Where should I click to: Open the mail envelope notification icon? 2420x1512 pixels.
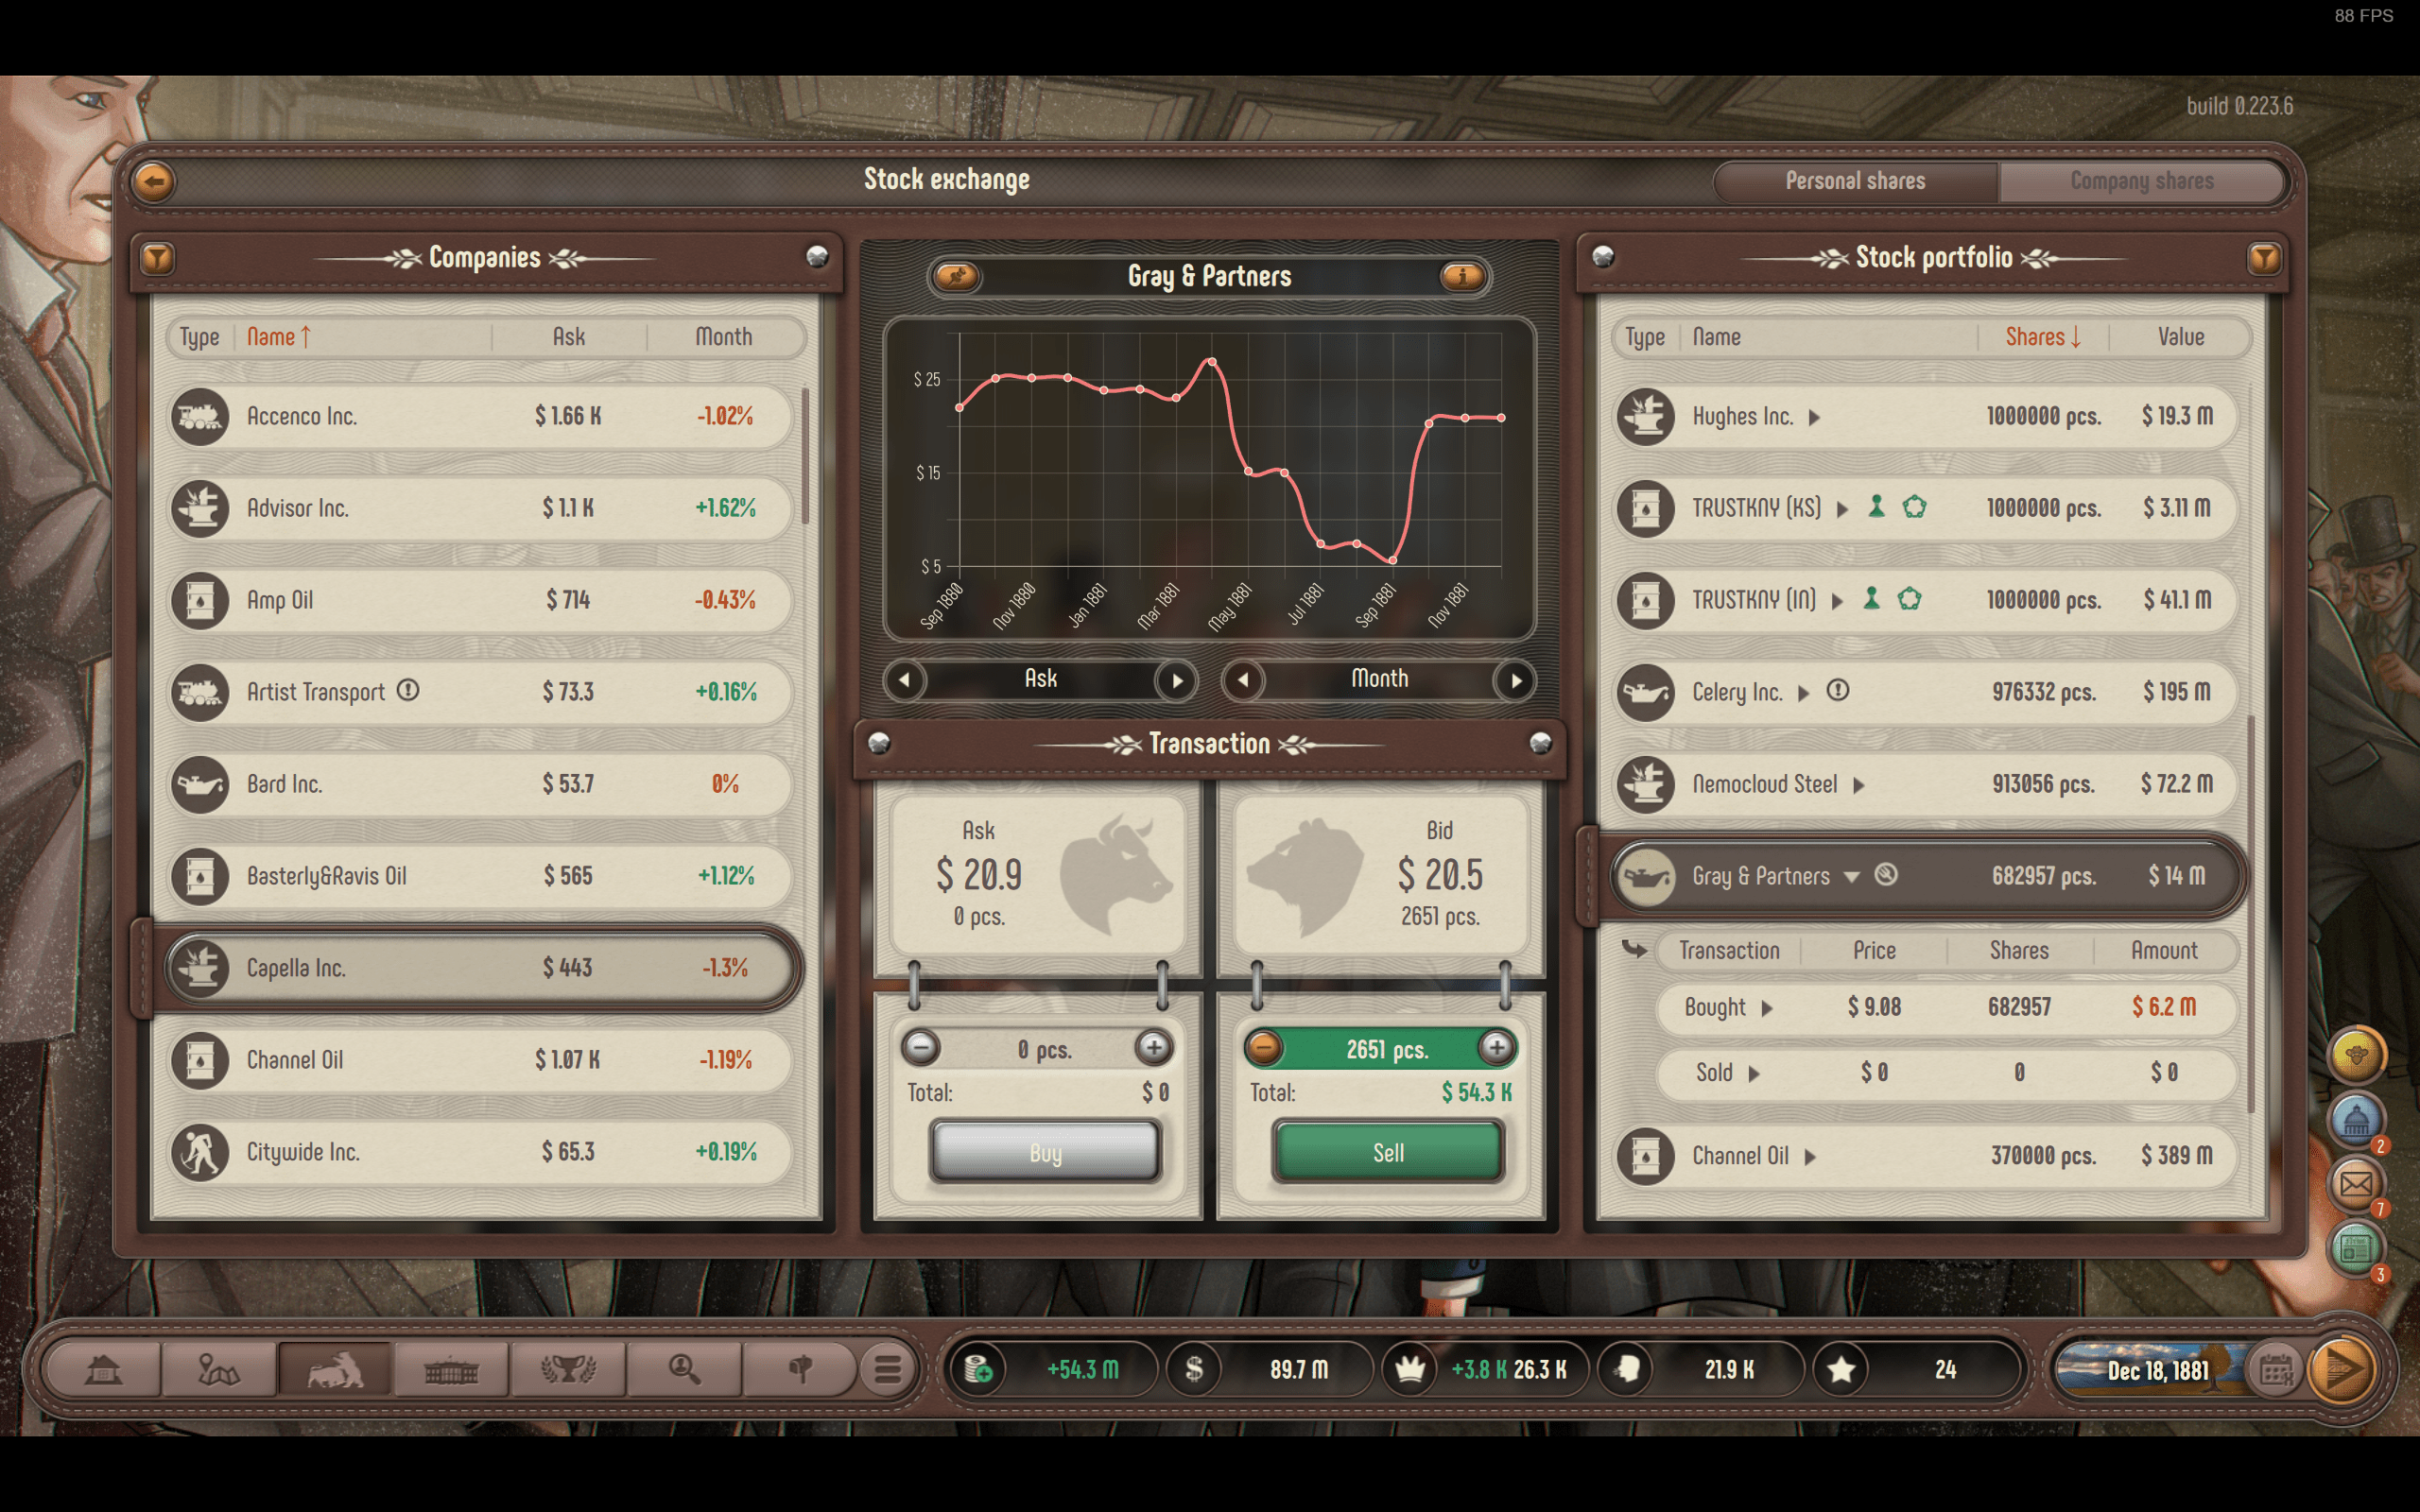2355,1184
